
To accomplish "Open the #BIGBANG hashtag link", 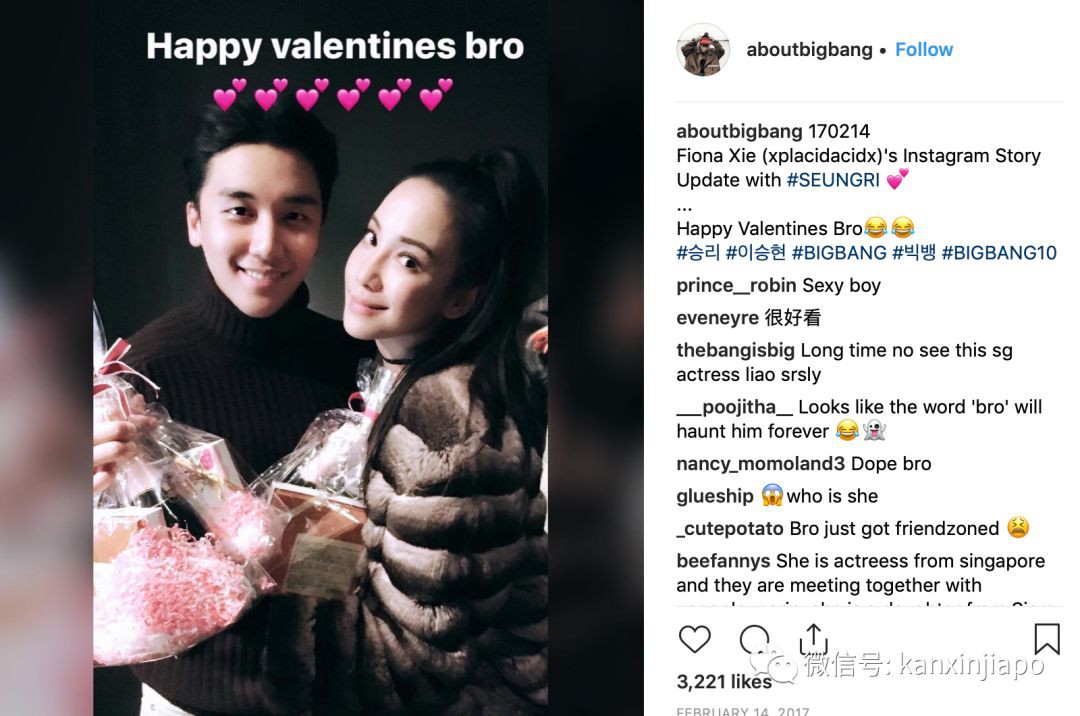I will [x=839, y=253].
